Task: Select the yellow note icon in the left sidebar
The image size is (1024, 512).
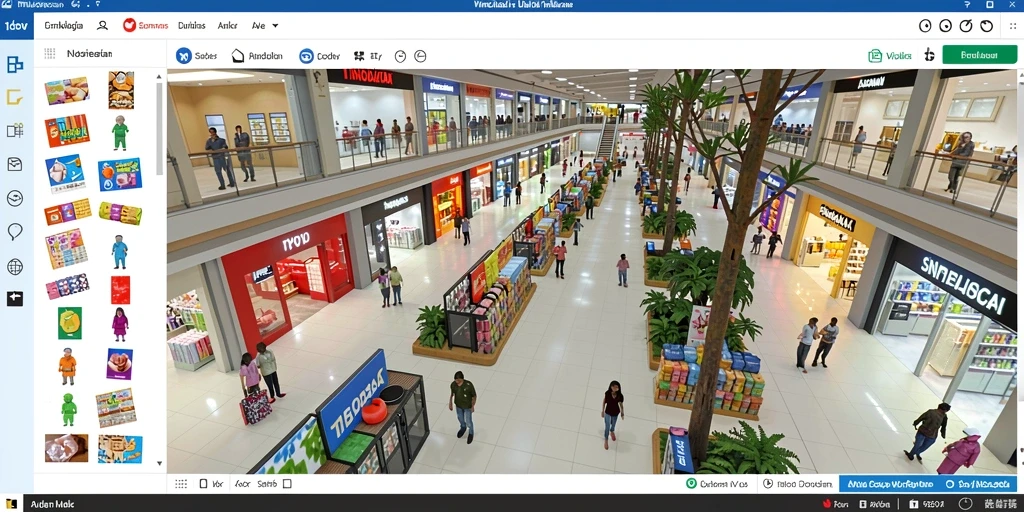Action: (x=15, y=98)
